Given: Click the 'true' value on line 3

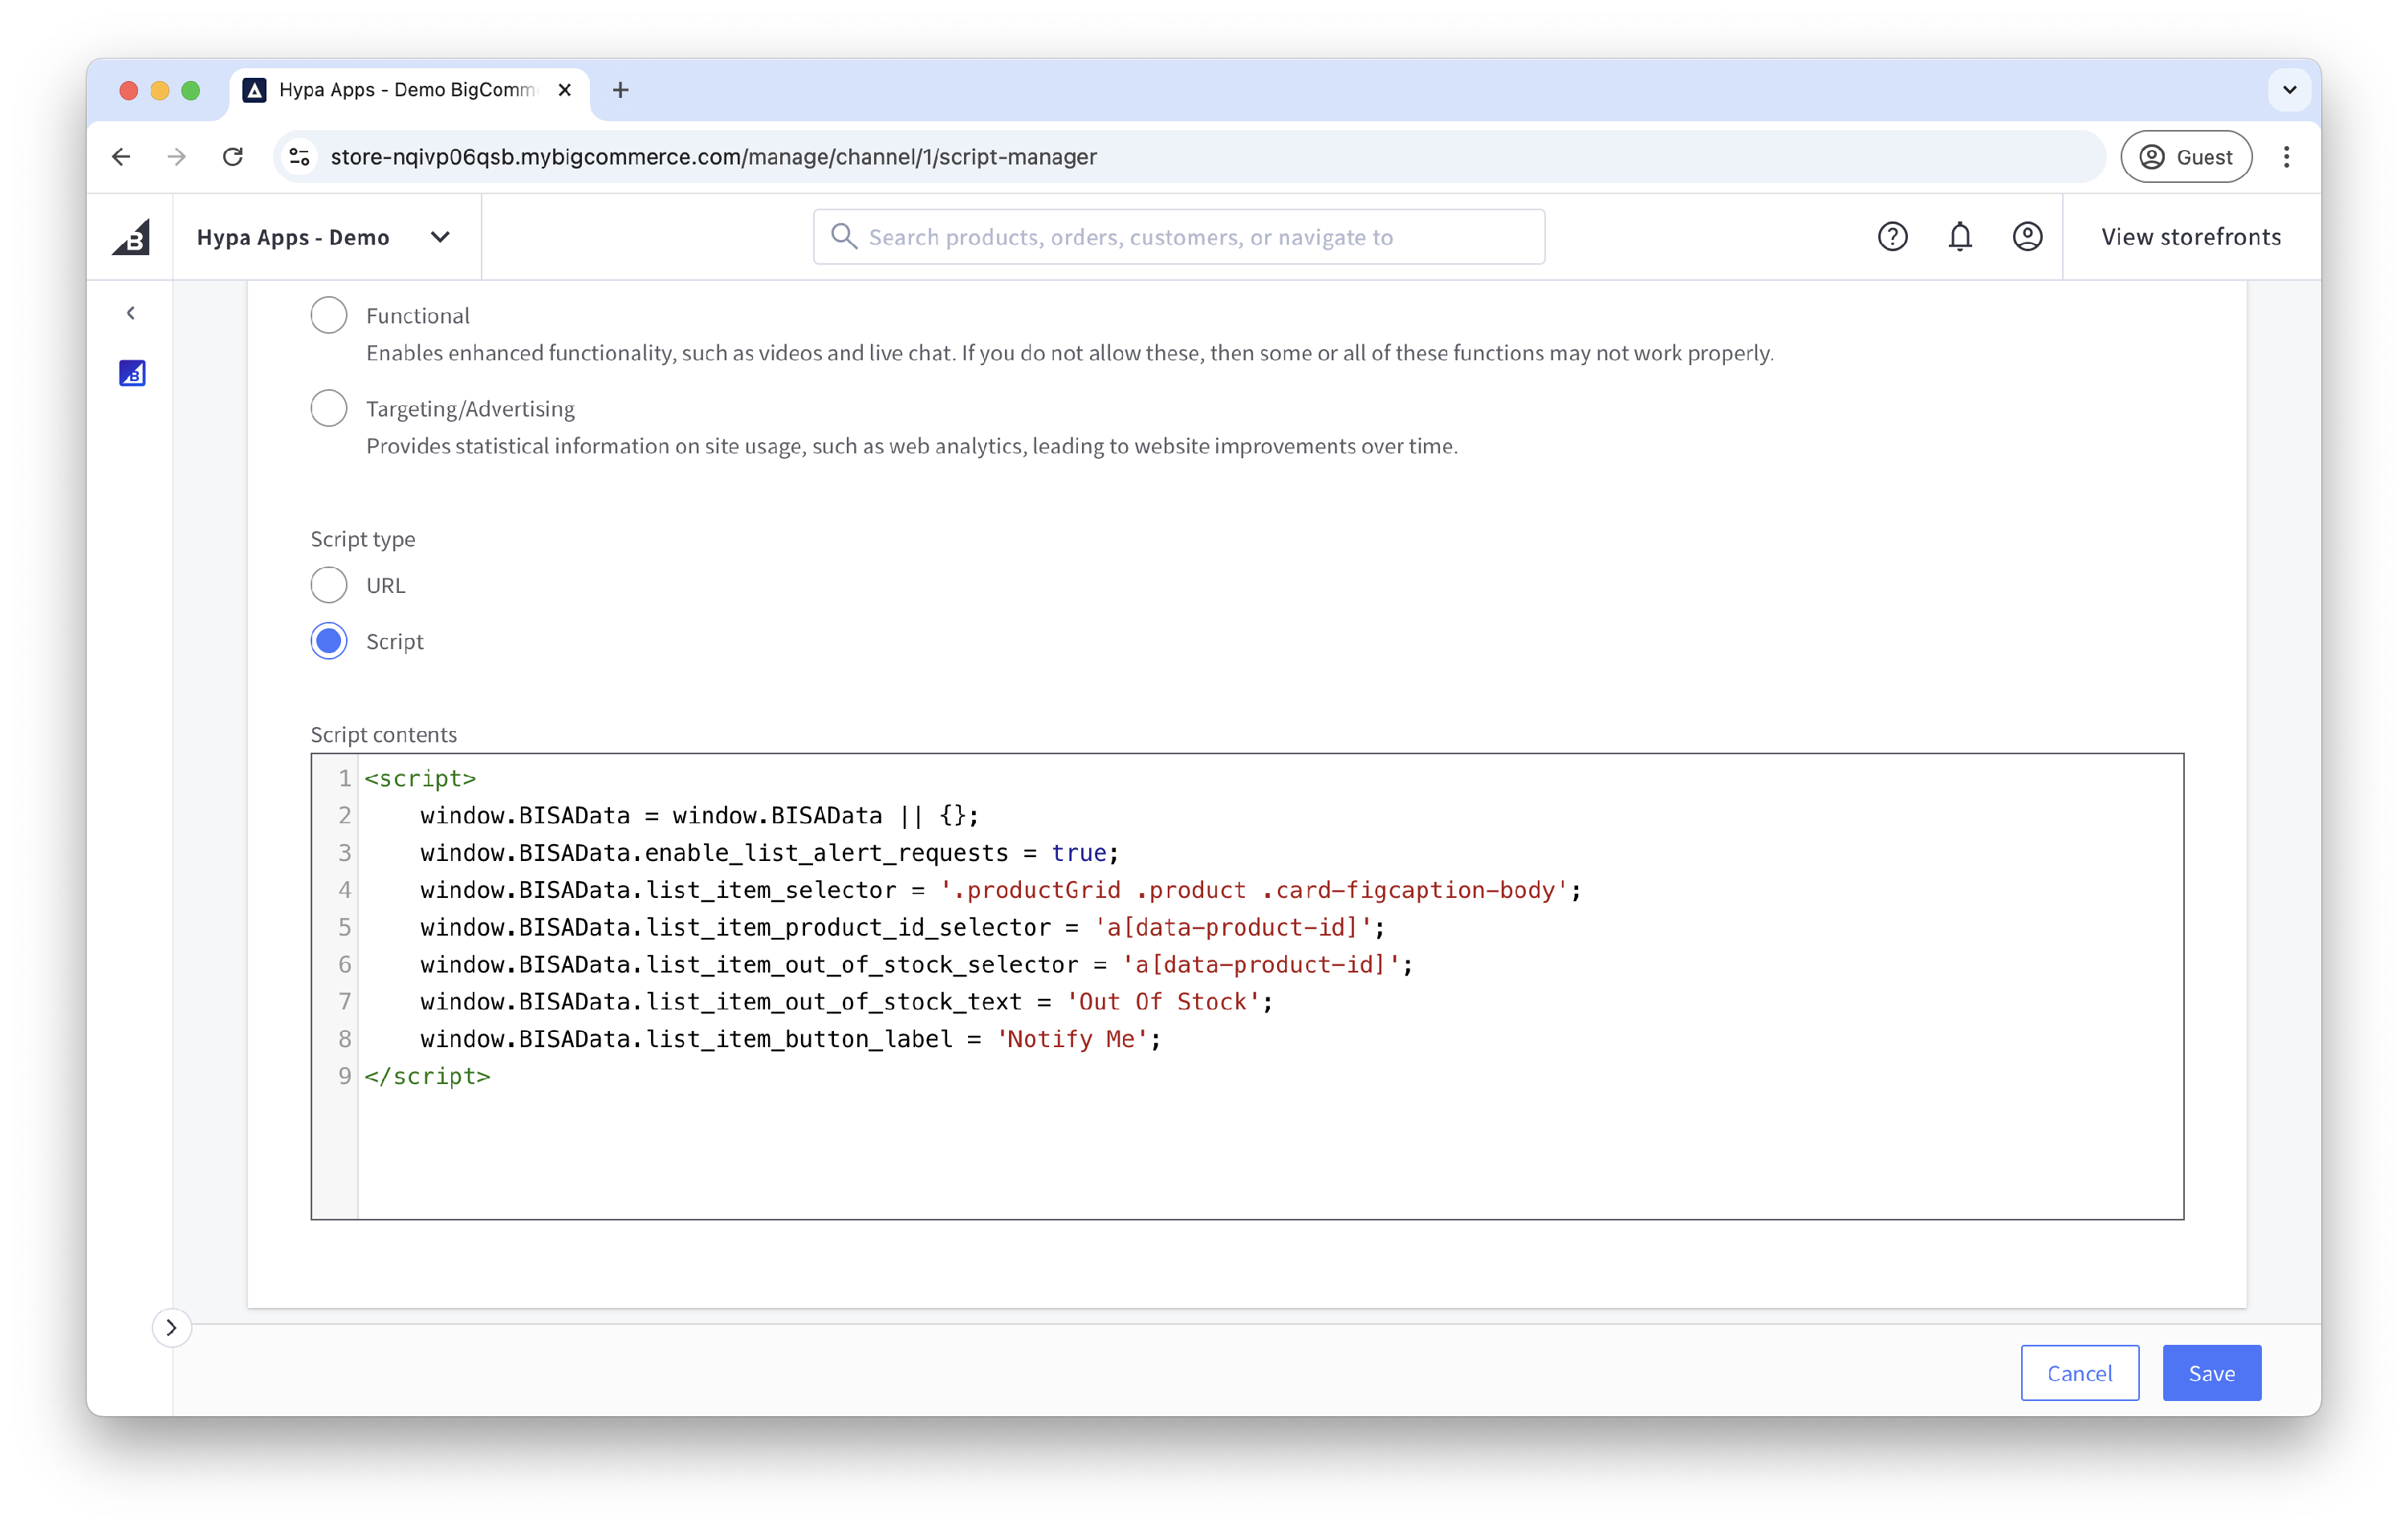Looking at the screenshot, I should [x=1078, y=853].
